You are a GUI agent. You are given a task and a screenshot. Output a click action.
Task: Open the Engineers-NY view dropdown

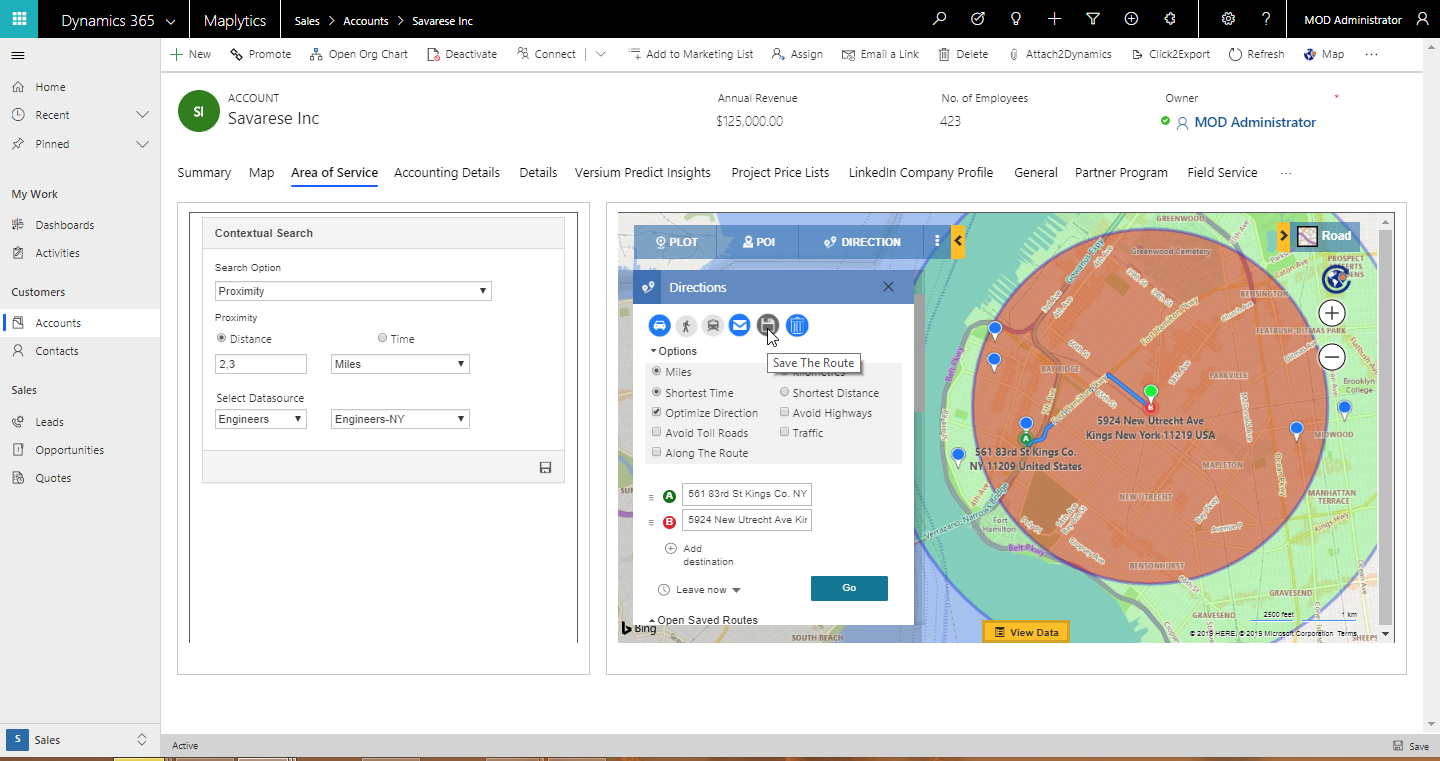coord(400,419)
